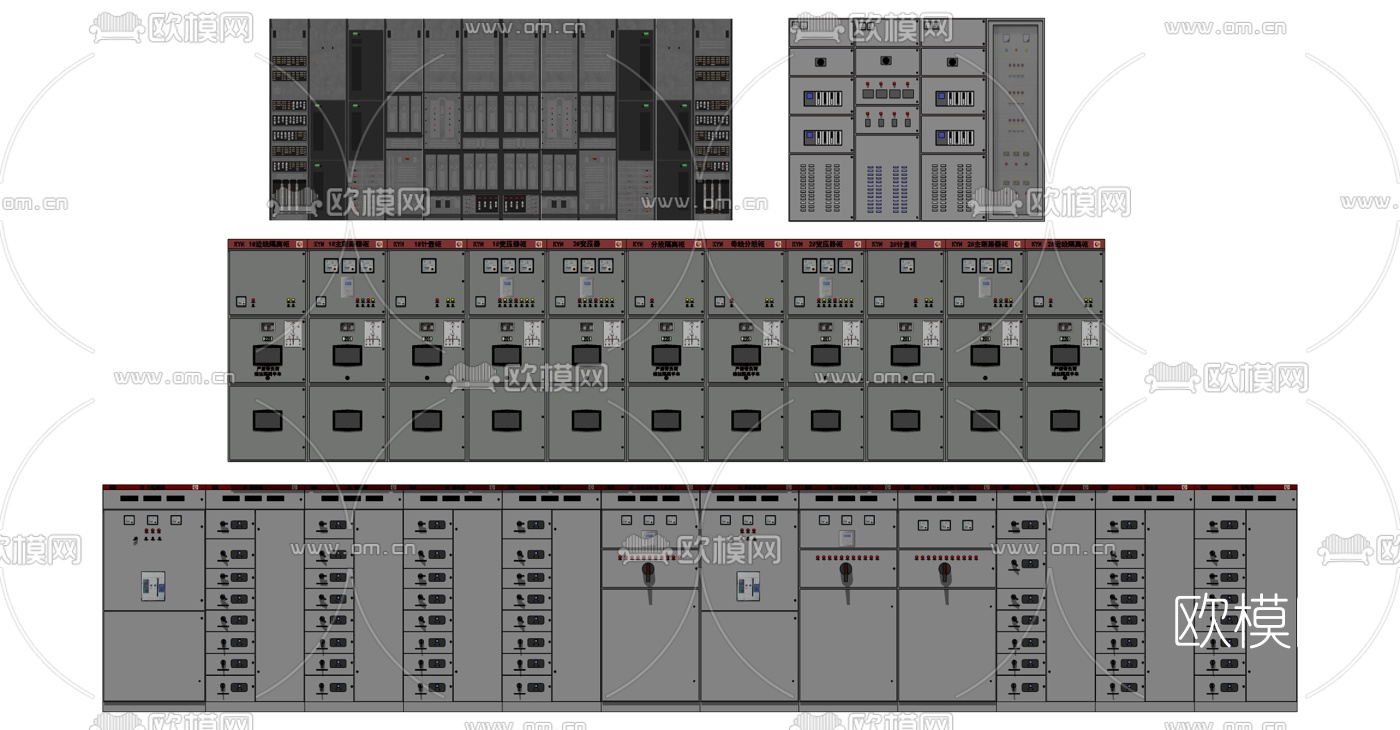The height and width of the screenshot is (730, 1400).
Task: Click the breaker in the leftmost low-voltage cabinet
Action: [152, 586]
